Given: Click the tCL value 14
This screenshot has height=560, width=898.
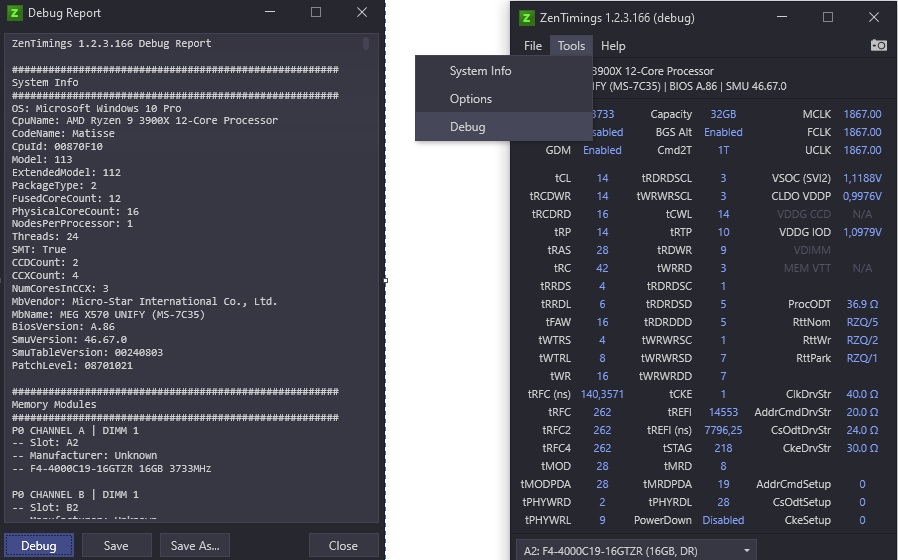Looking at the screenshot, I should tap(602, 178).
